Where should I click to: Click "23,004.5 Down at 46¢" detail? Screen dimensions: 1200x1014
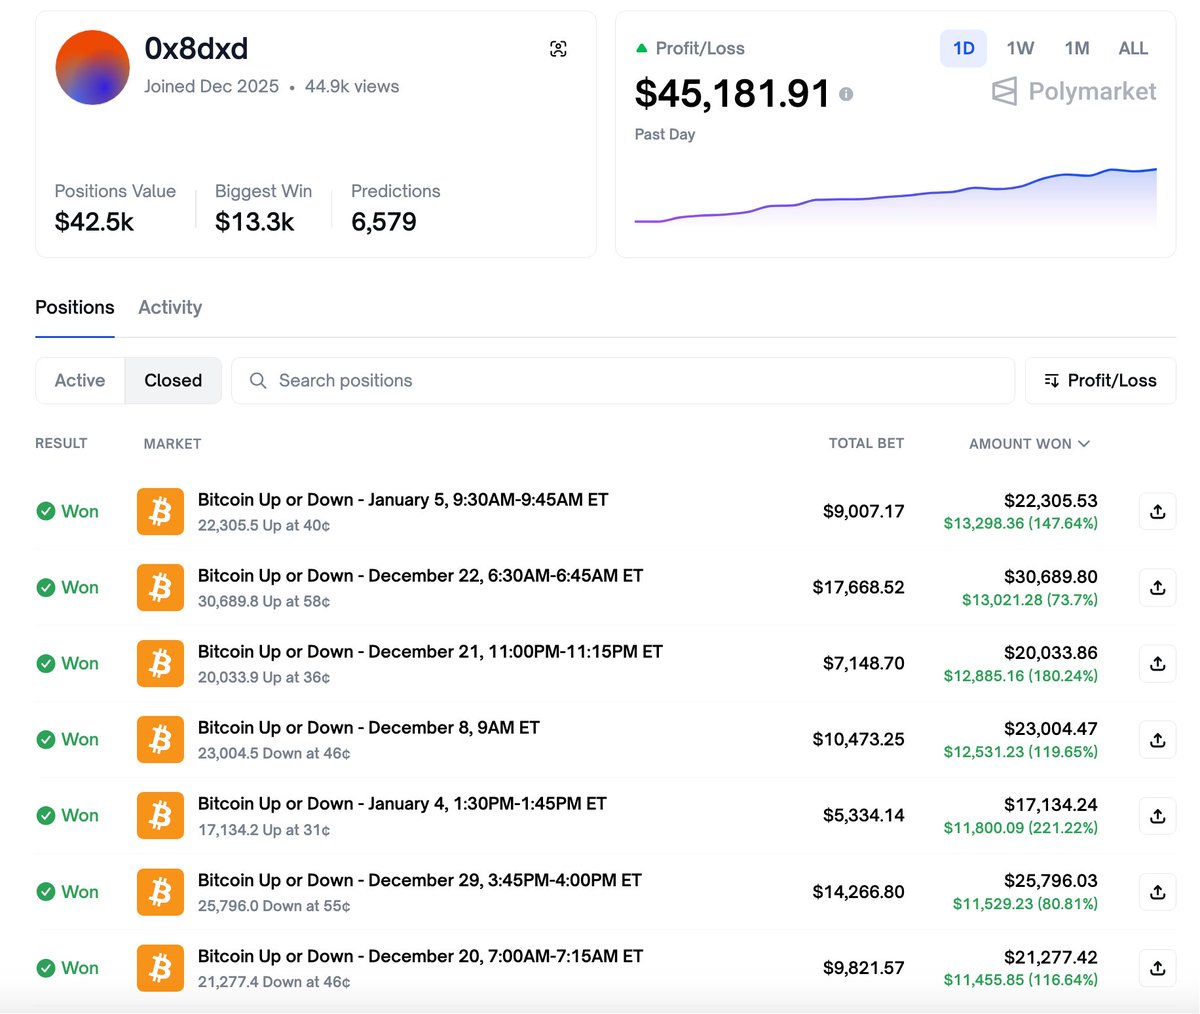pos(274,753)
